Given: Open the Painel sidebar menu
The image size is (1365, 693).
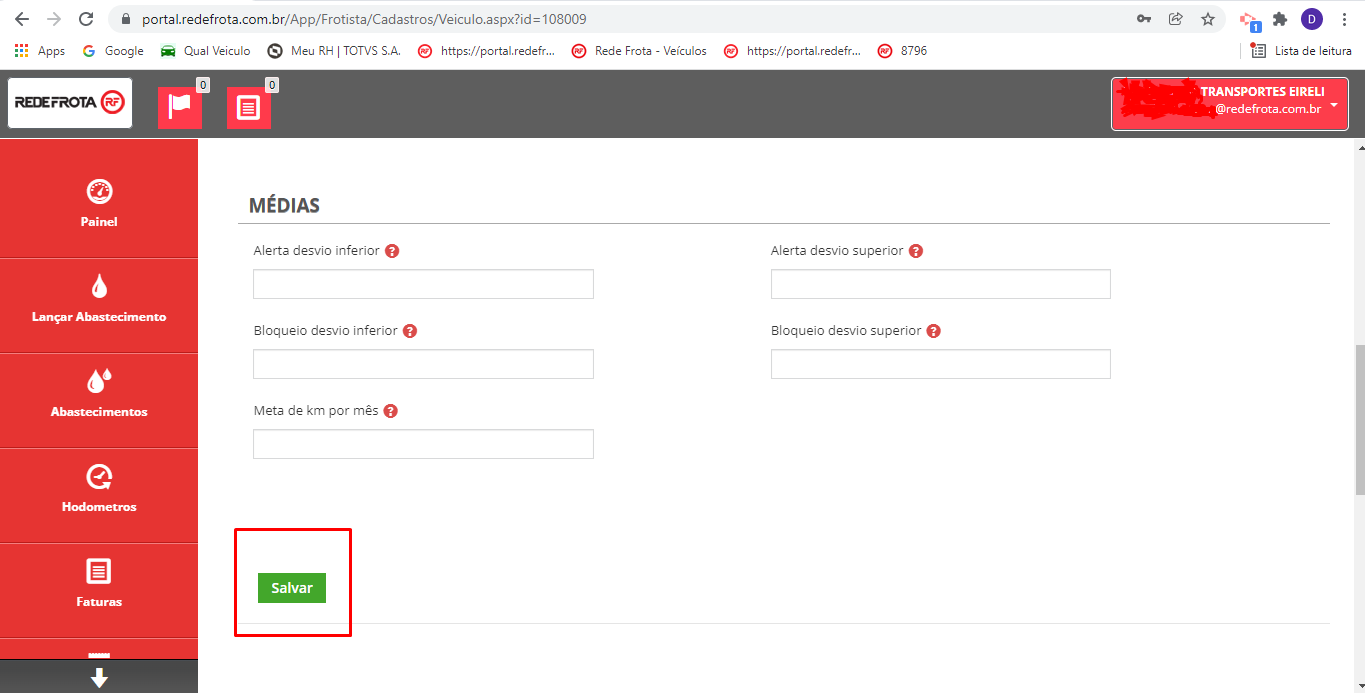Looking at the screenshot, I should pos(99,204).
